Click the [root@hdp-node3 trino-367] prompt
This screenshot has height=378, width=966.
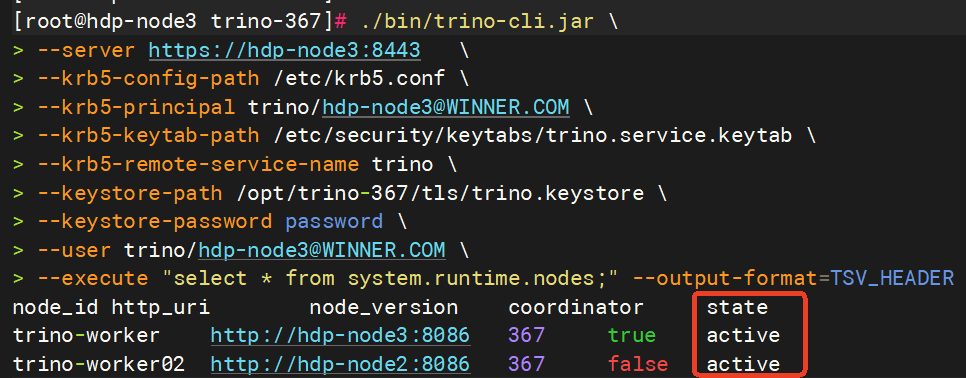172,22
